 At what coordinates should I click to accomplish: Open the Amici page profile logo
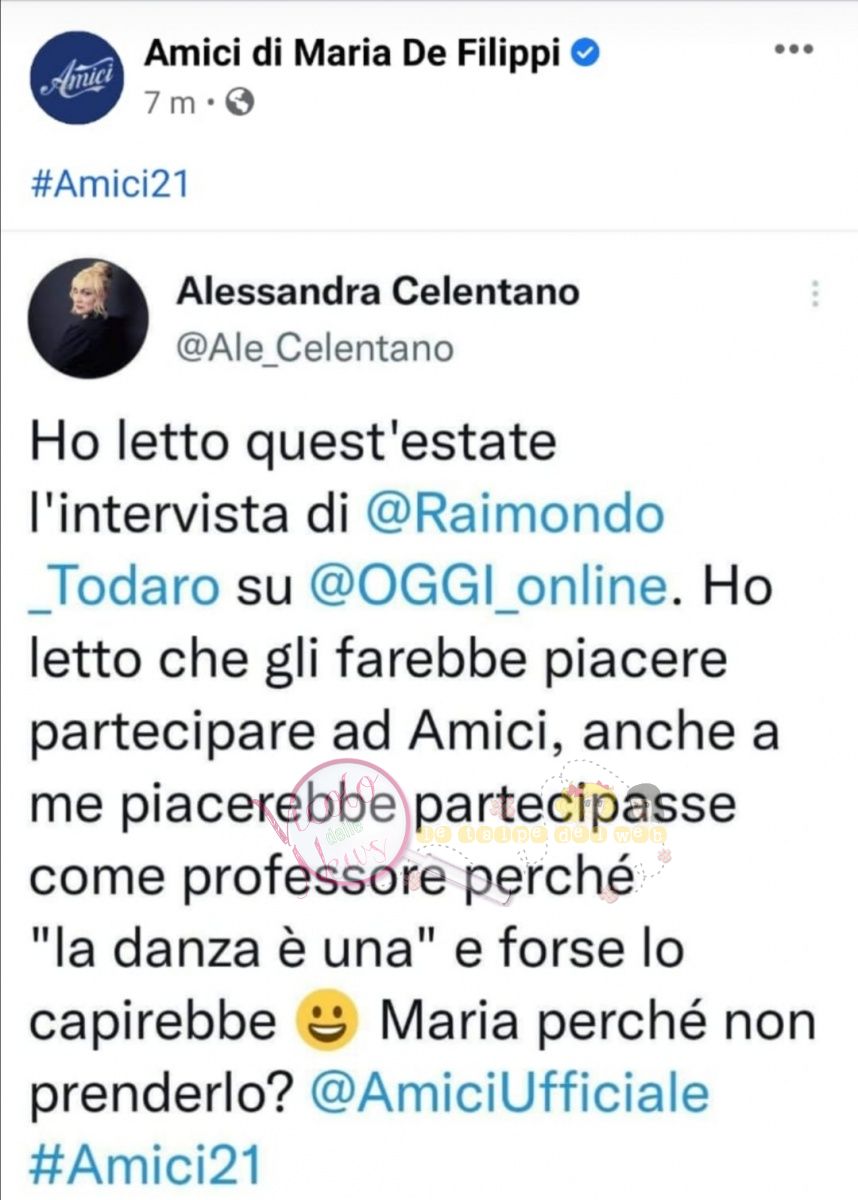77,77
